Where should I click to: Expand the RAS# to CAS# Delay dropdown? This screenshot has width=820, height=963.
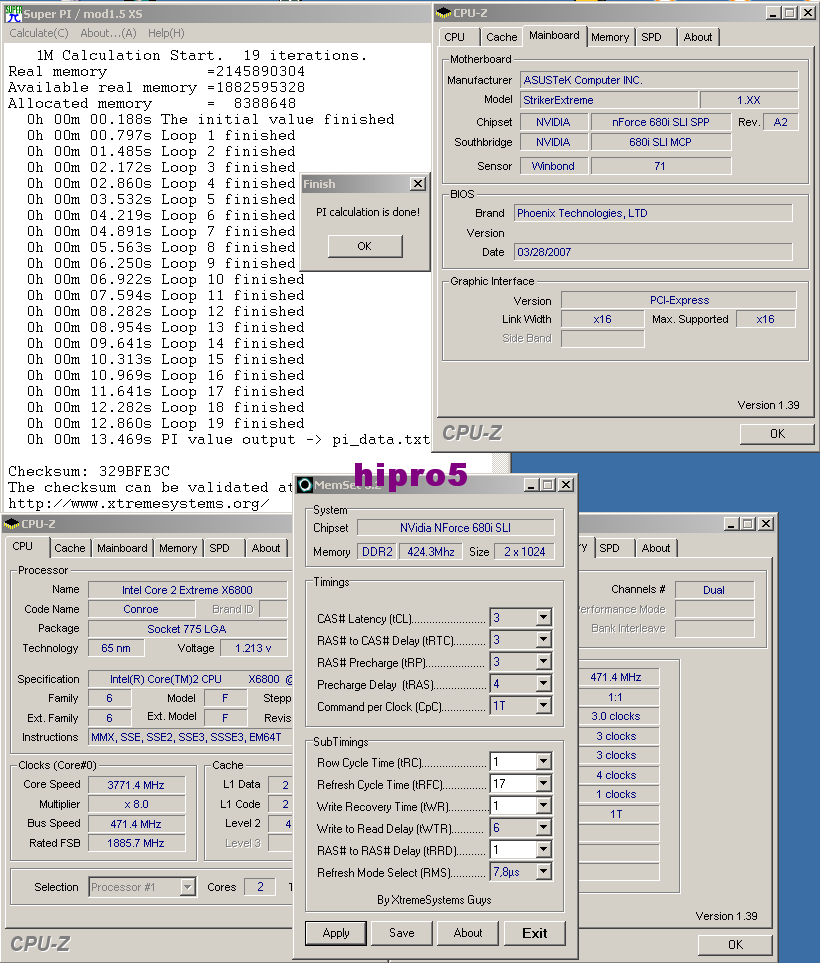point(544,639)
